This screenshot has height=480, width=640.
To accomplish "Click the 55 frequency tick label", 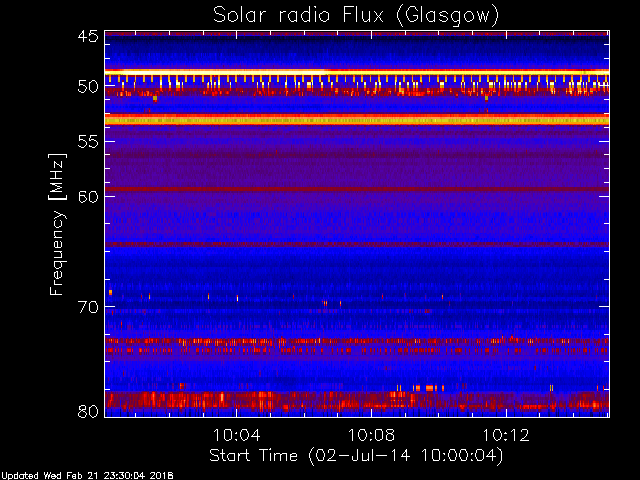I will pyautogui.click(x=88, y=142).
